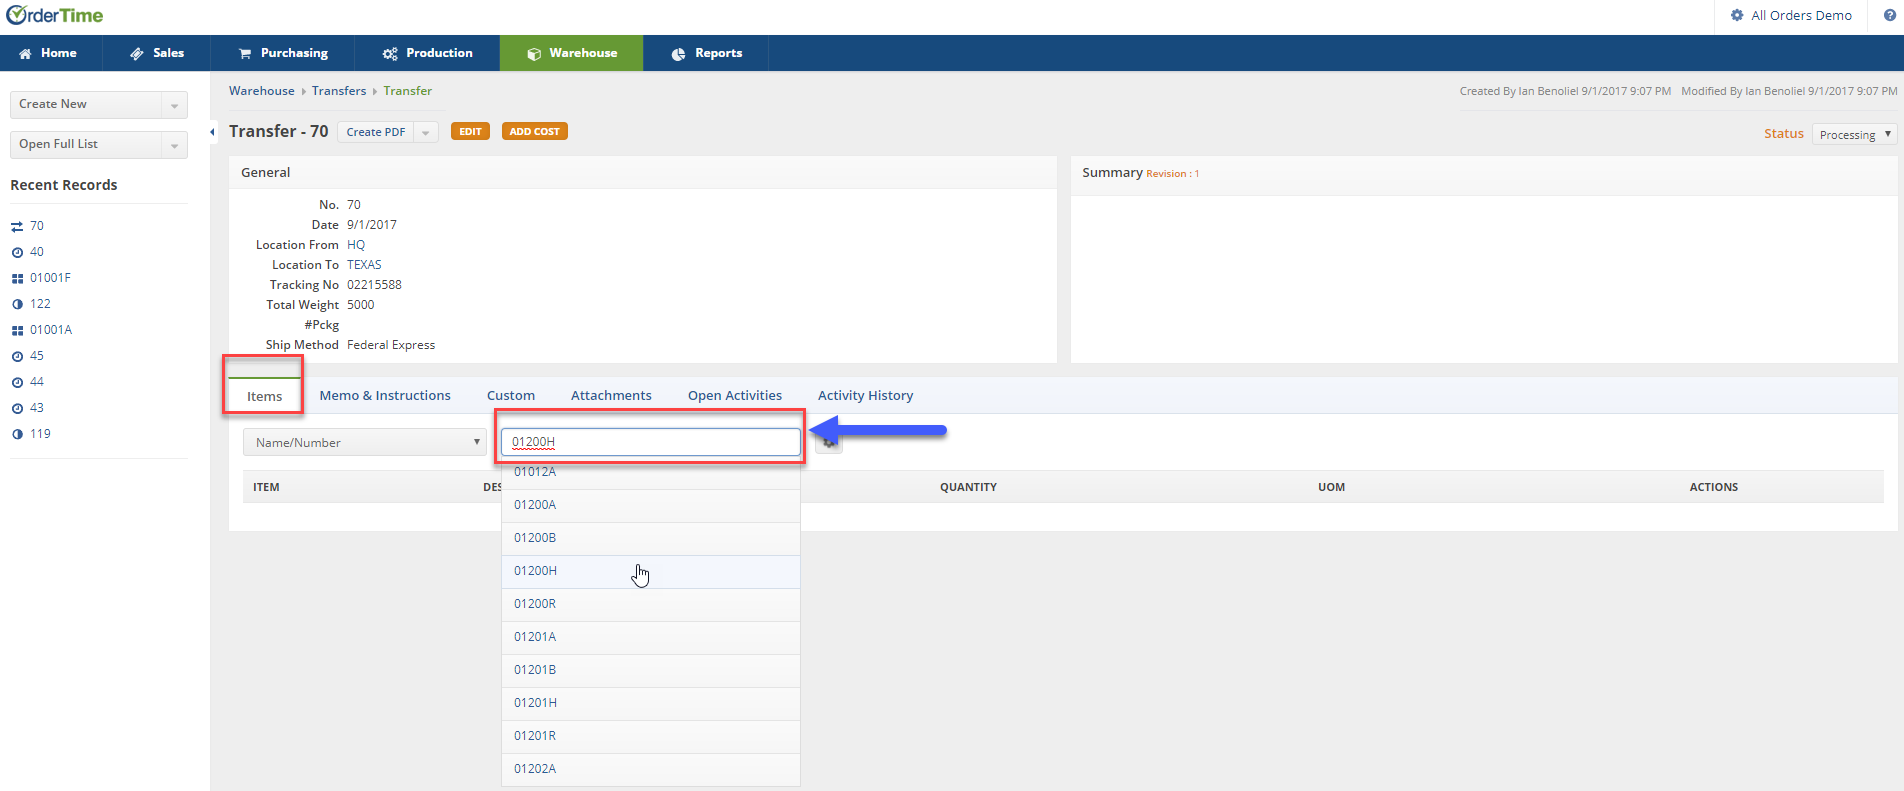Click the gear icon beside All Orders Demo
Screen dimensions: 1904x791
(1737, 15)
